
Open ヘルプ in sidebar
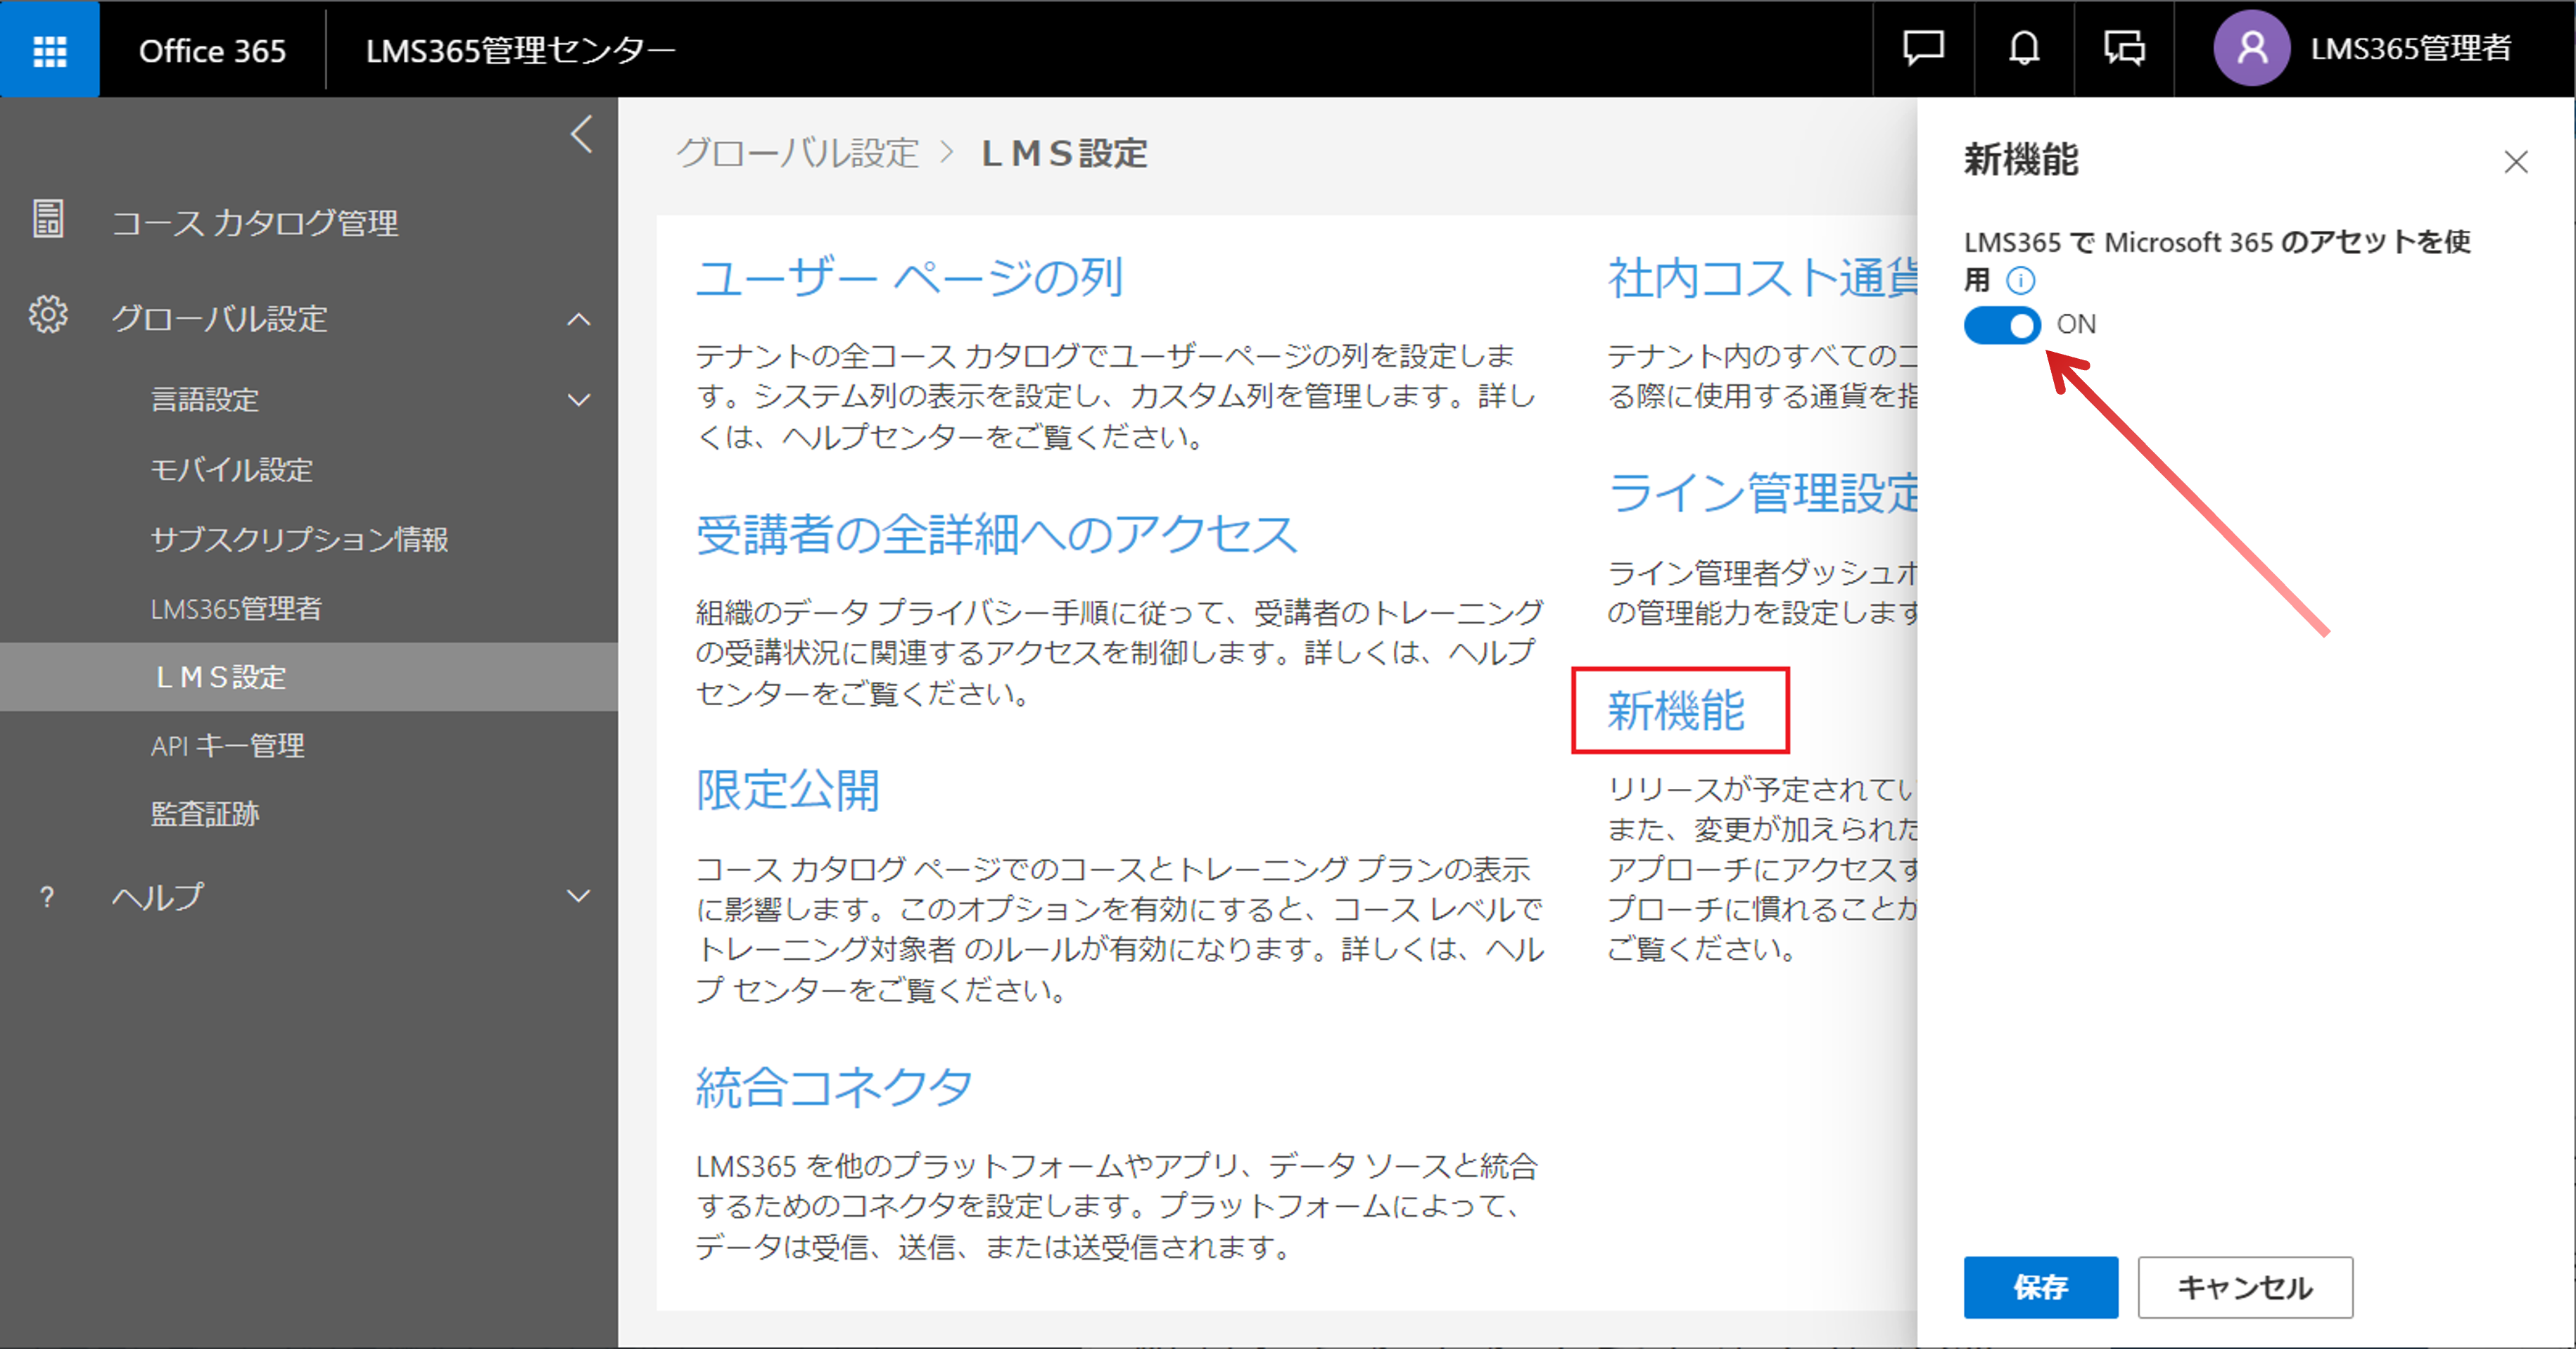click(x=157, y=897)
